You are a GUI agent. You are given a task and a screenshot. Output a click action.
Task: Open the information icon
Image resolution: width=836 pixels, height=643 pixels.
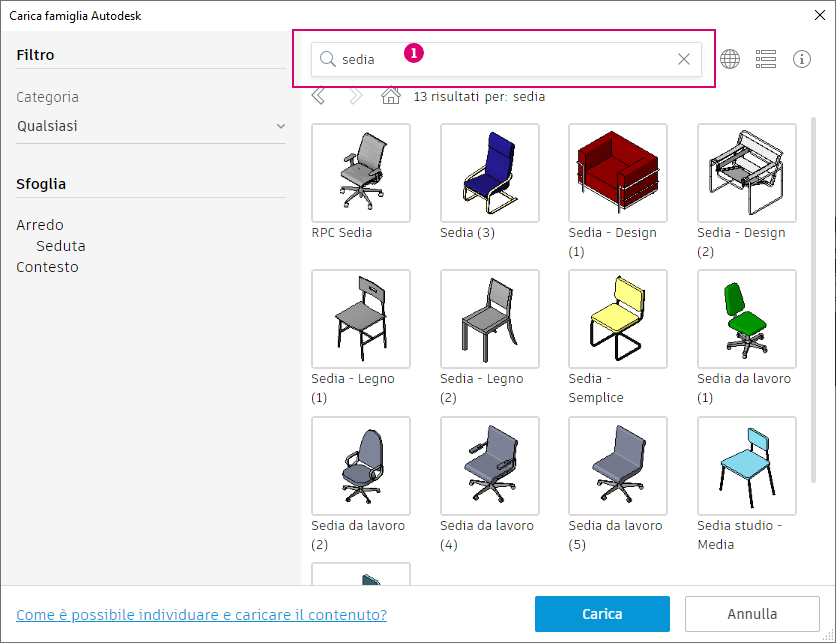pyautogui.click(x=802, y=59)
